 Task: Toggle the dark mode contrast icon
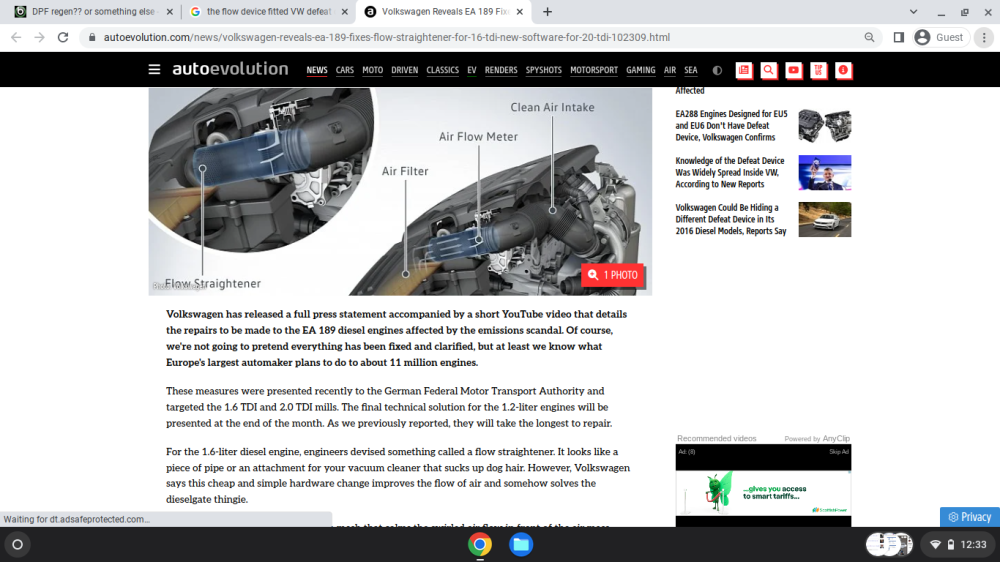(717, 70)
